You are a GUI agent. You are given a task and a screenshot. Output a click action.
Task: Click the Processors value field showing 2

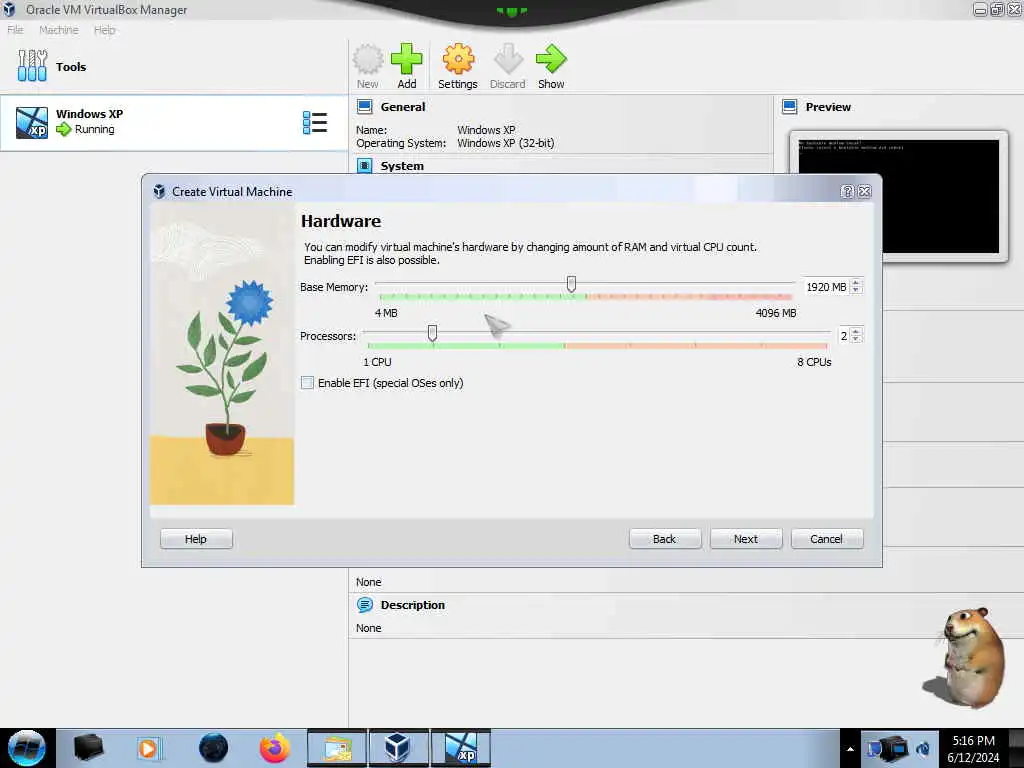point(844,336)
